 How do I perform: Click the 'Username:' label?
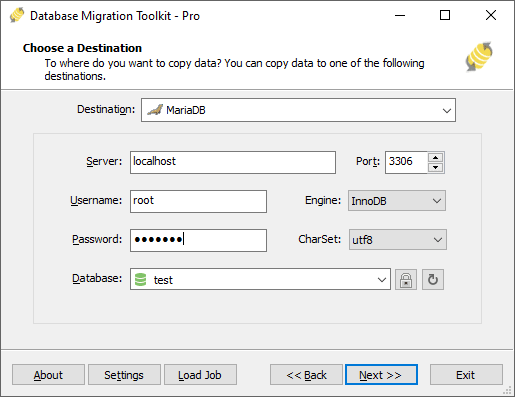[x=96, y=200]
